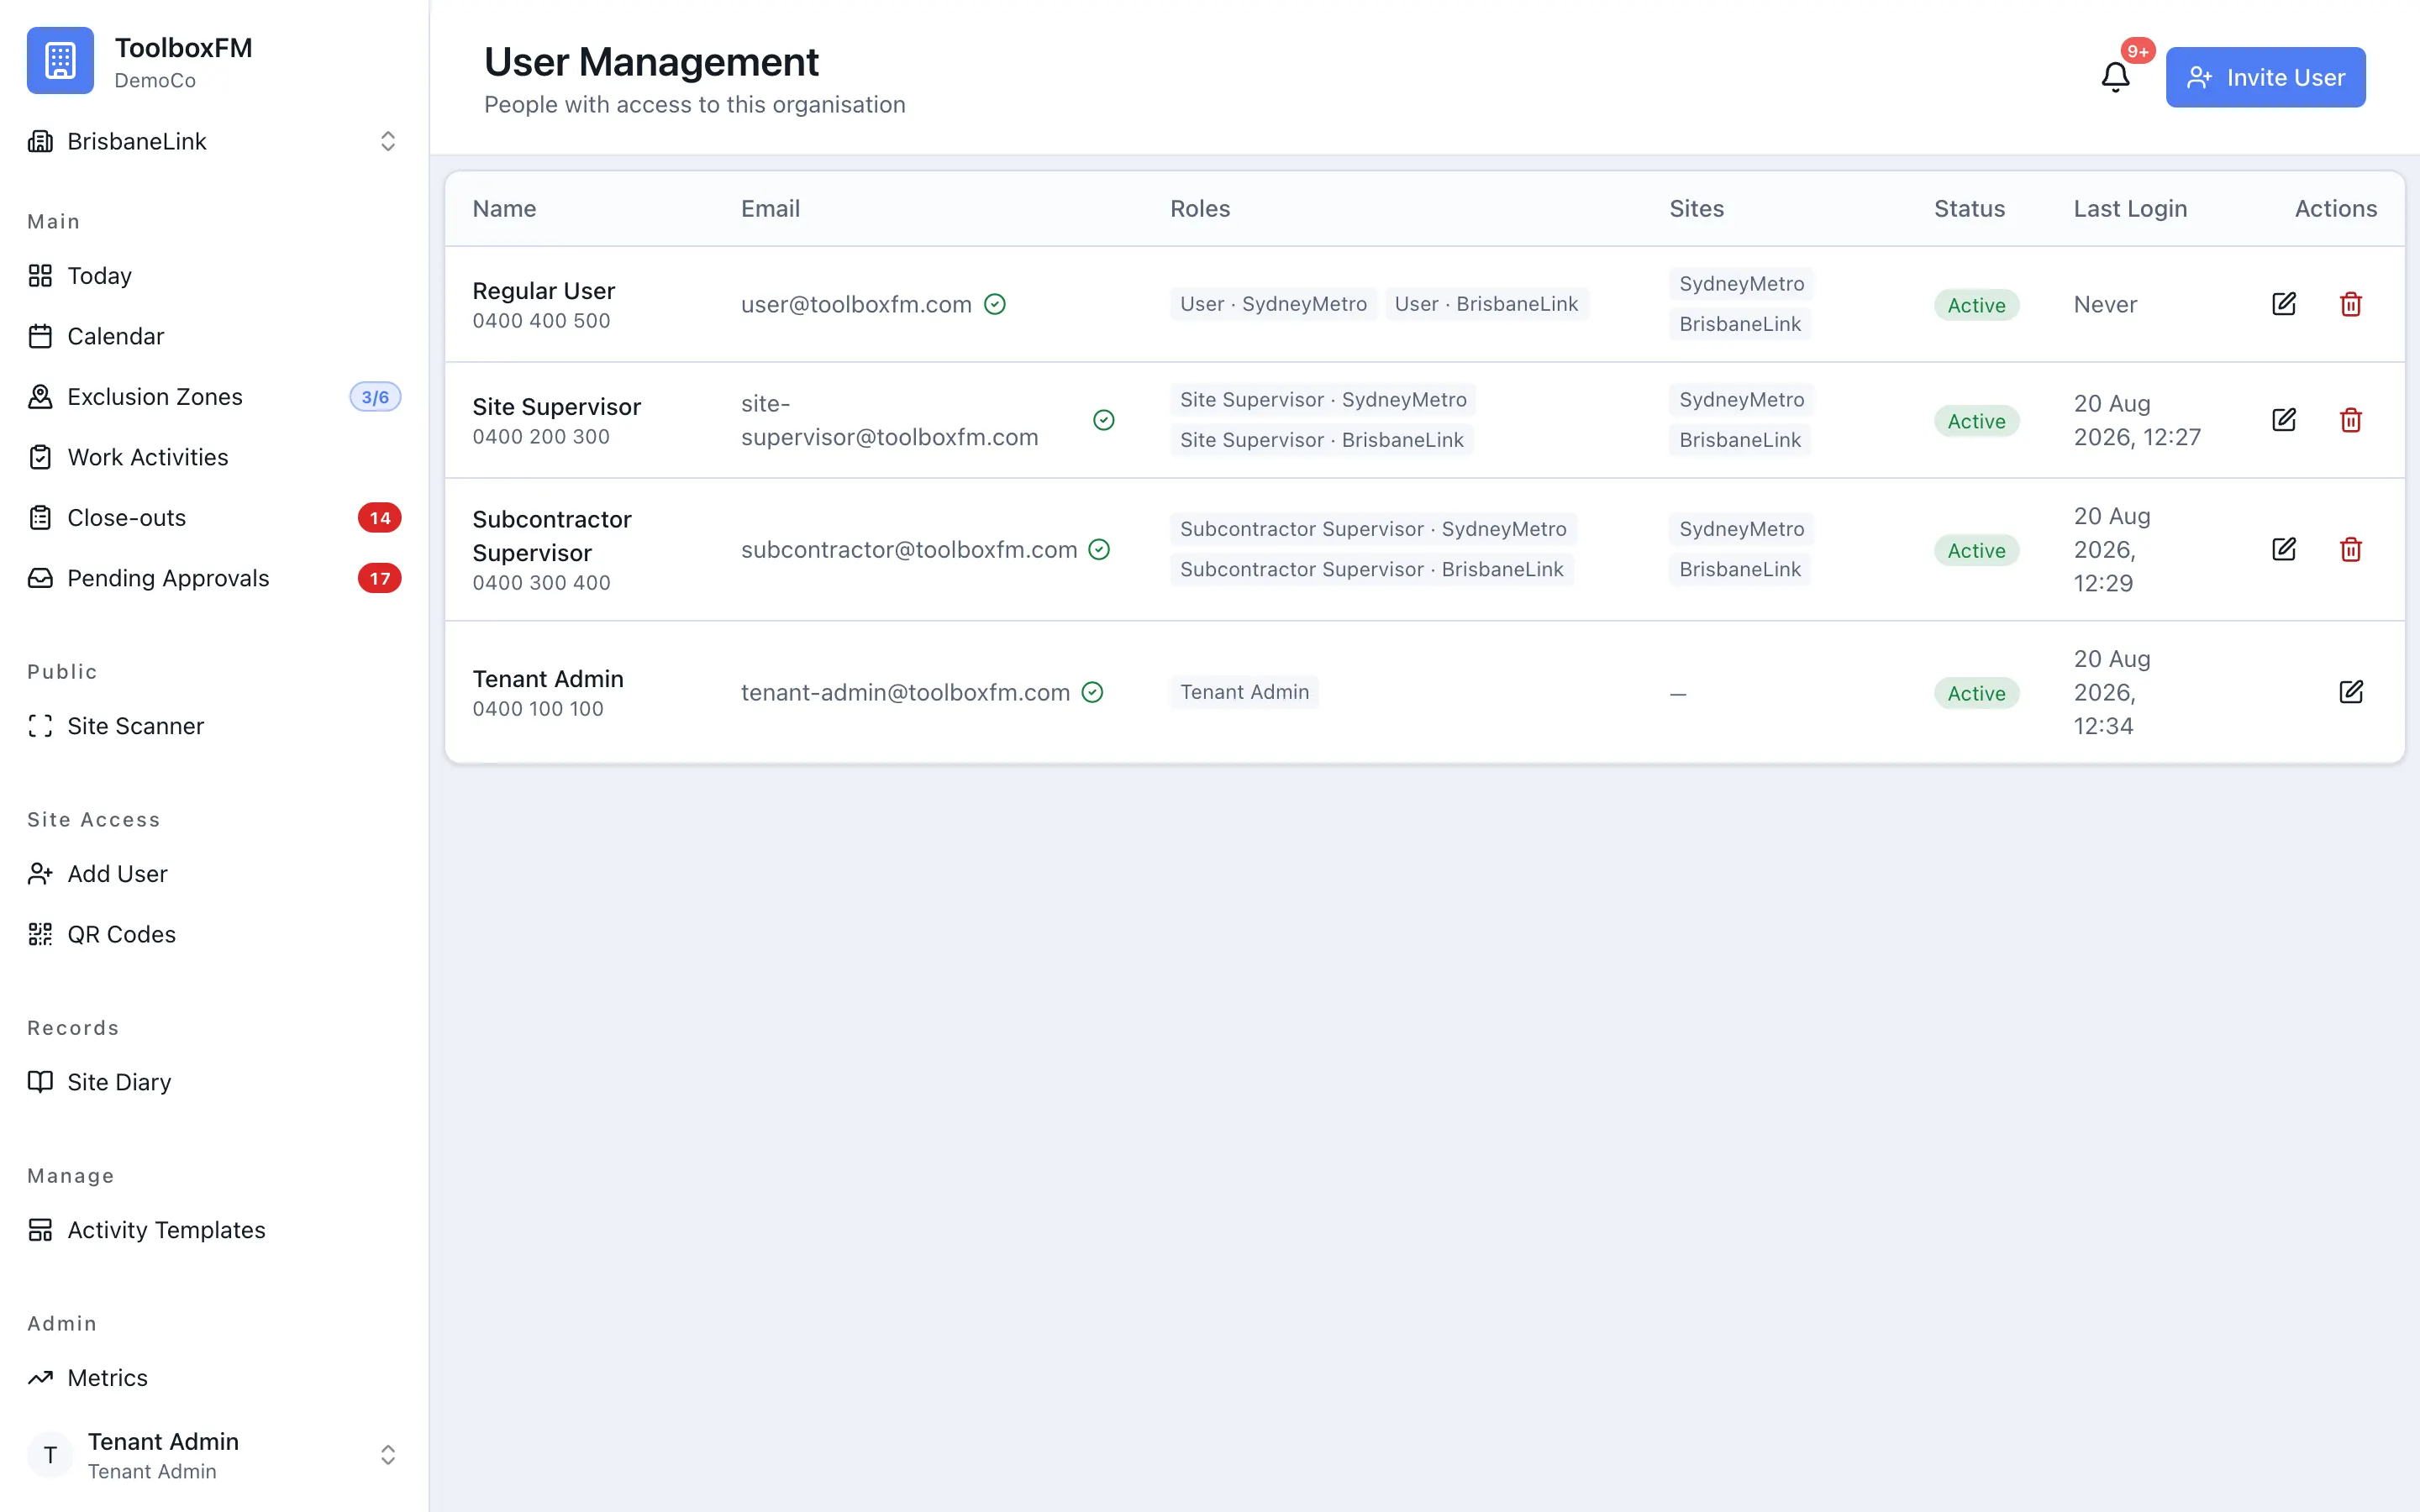Click the subcontractor@toolboxfm.com email
The height and width of the screenshot is (1512, 2420).
point(909,549)
